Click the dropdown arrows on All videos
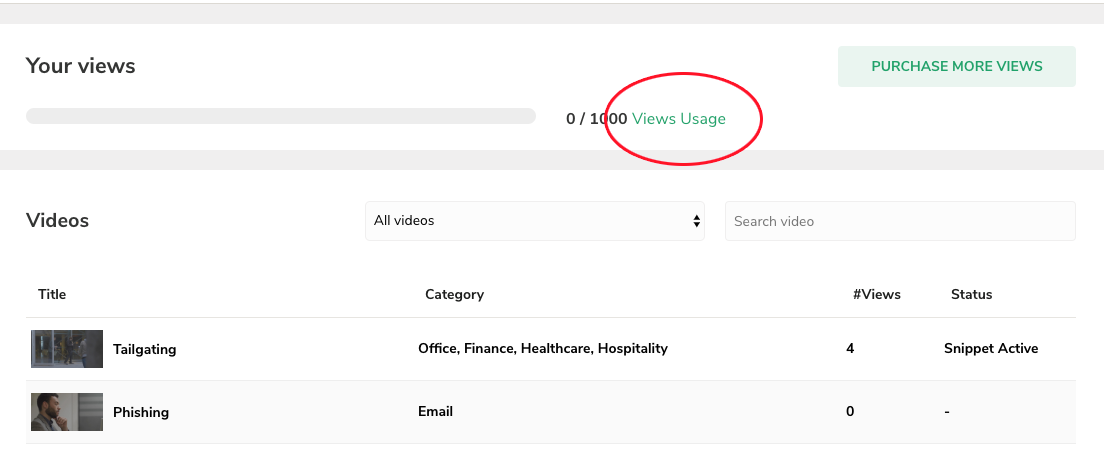The width and height of the screenshot is (1104, 455). [696, 221]
